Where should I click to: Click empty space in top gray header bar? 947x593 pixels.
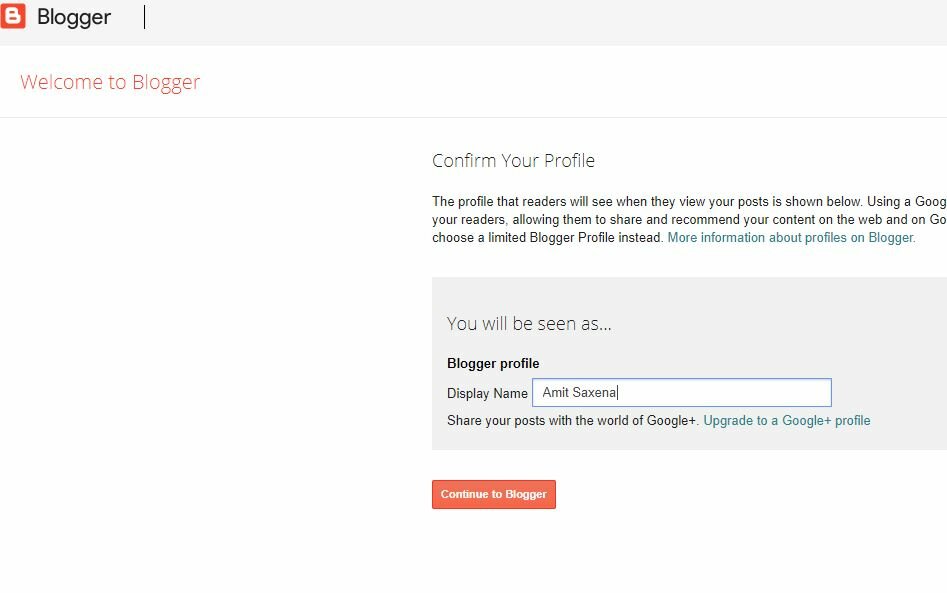(544, 22)
